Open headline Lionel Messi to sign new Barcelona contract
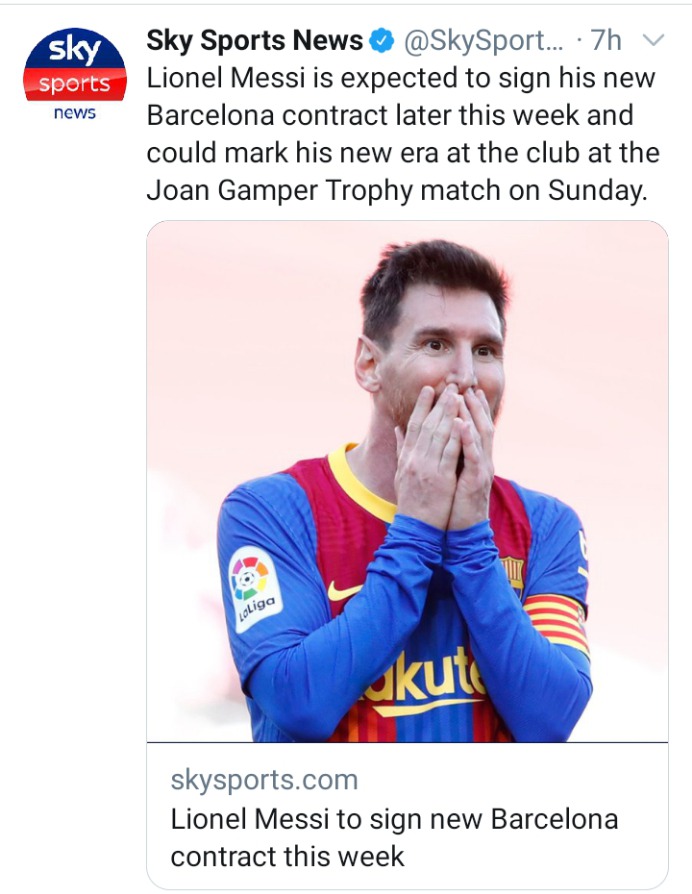 (x=394, y=838)
